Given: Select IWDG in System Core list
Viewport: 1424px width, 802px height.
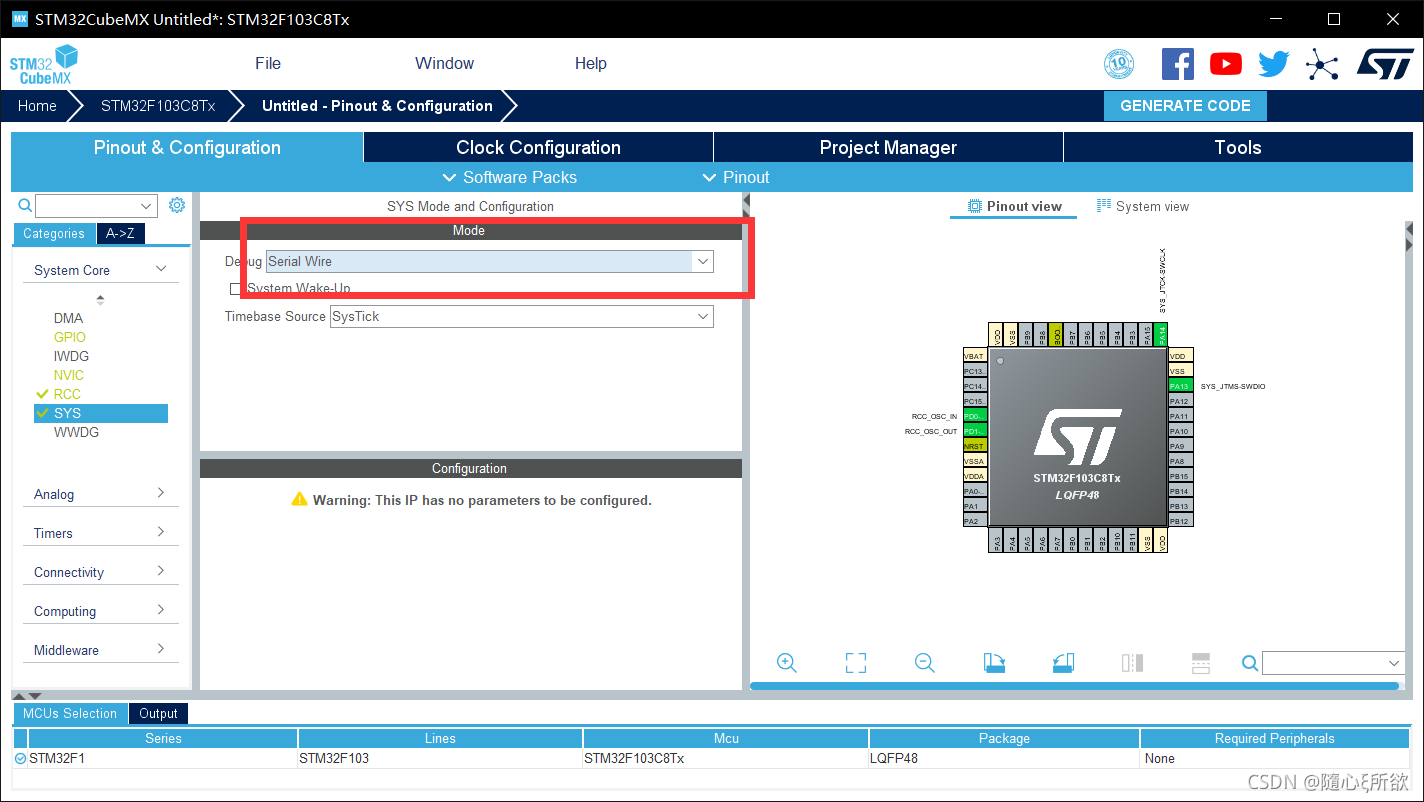Looking at the screenshot, I should (71, 356).
